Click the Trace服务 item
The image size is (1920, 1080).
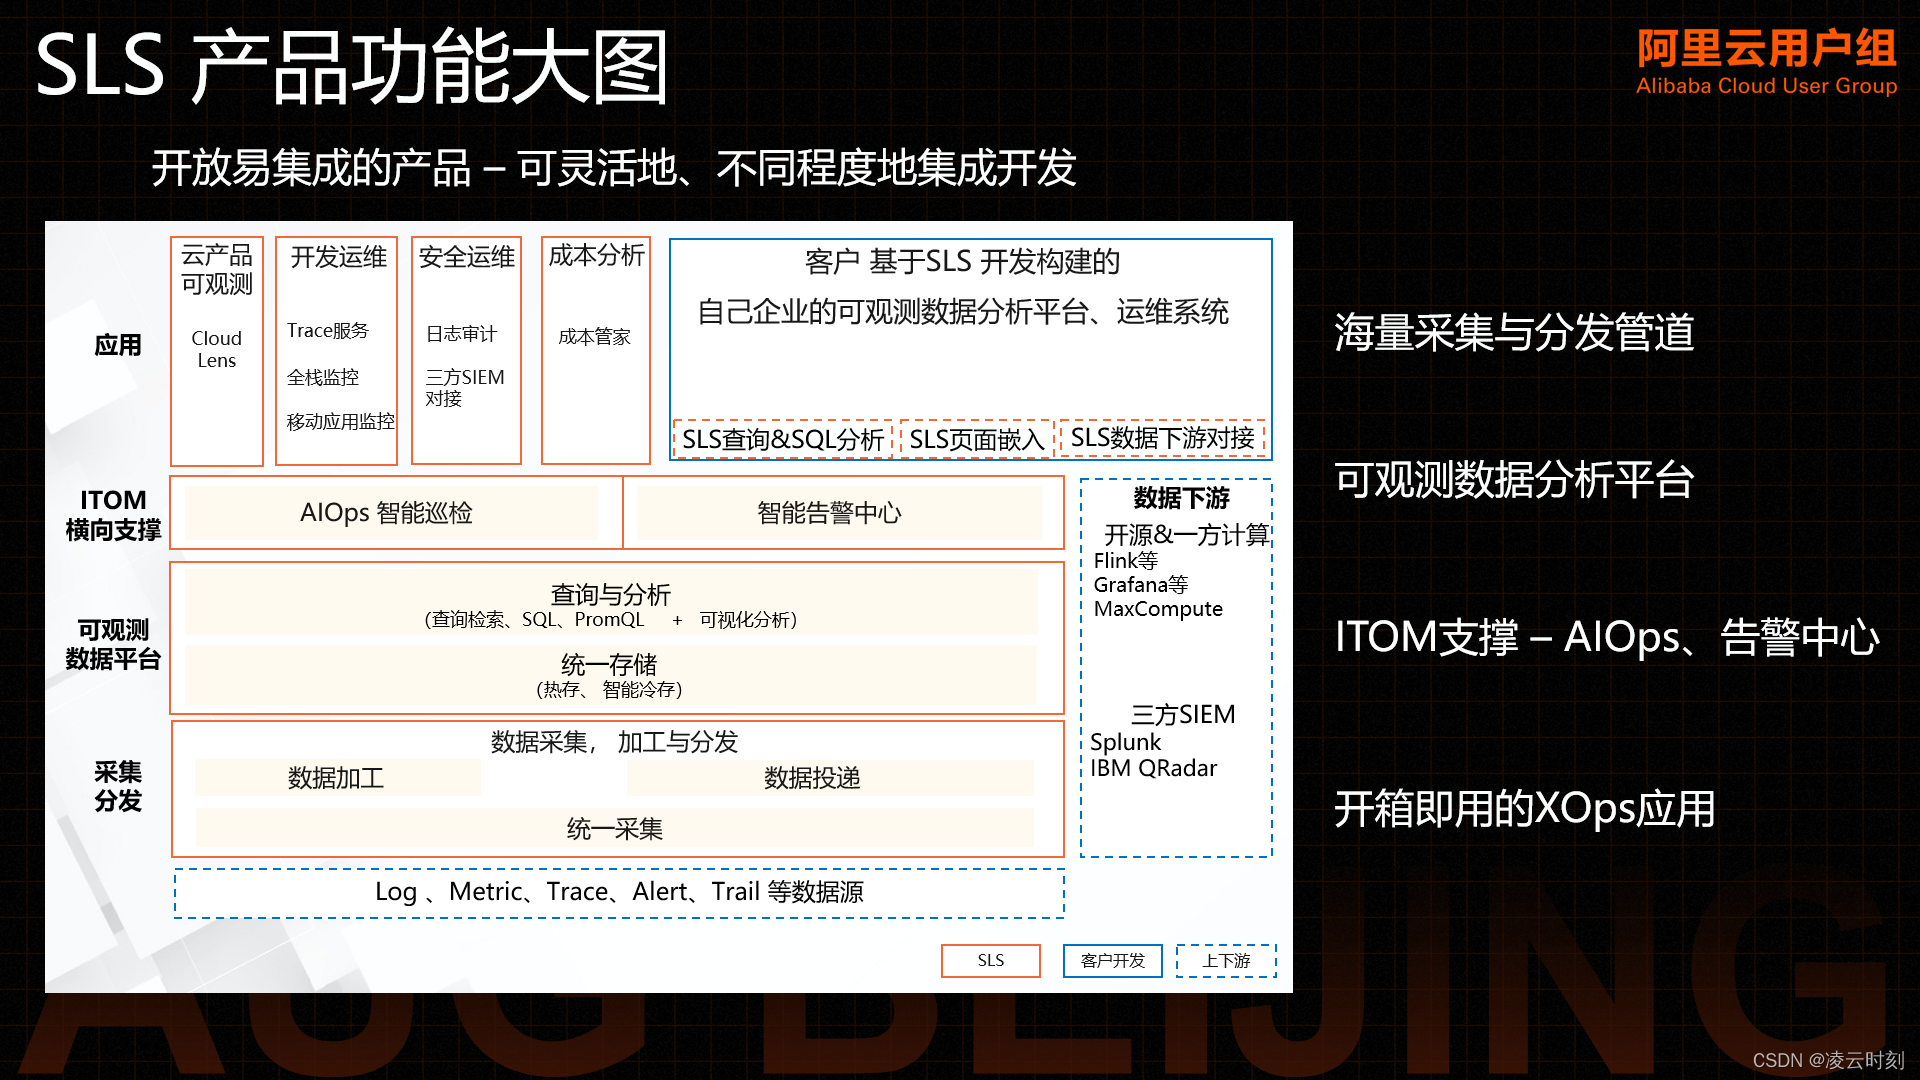click(x=328, y=330)
